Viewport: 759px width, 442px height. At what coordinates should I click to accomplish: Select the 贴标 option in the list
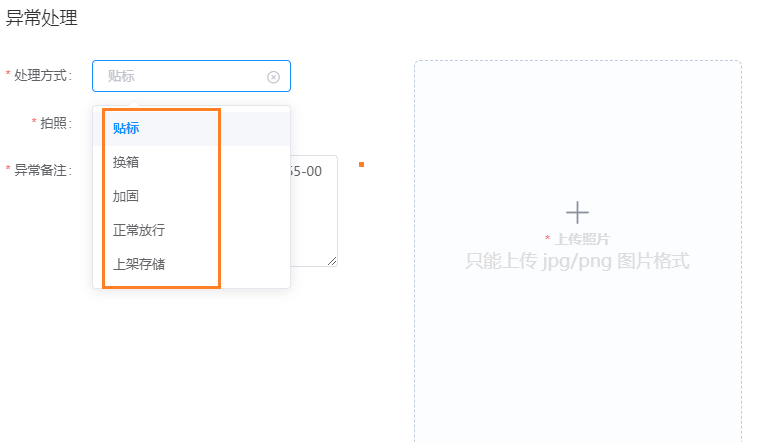point(192,128)
